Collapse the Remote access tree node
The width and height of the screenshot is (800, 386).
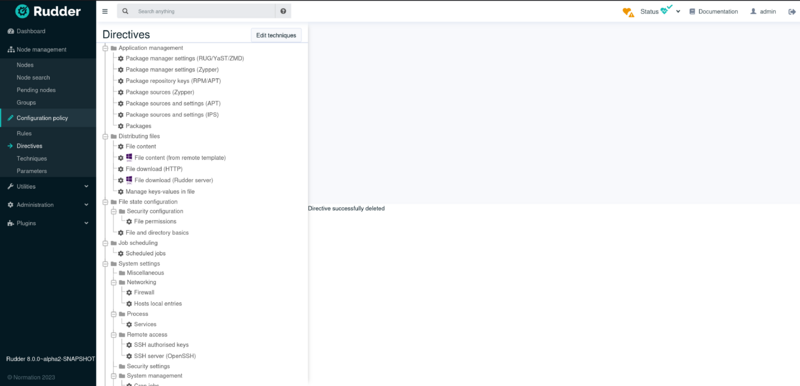(114, 335)
